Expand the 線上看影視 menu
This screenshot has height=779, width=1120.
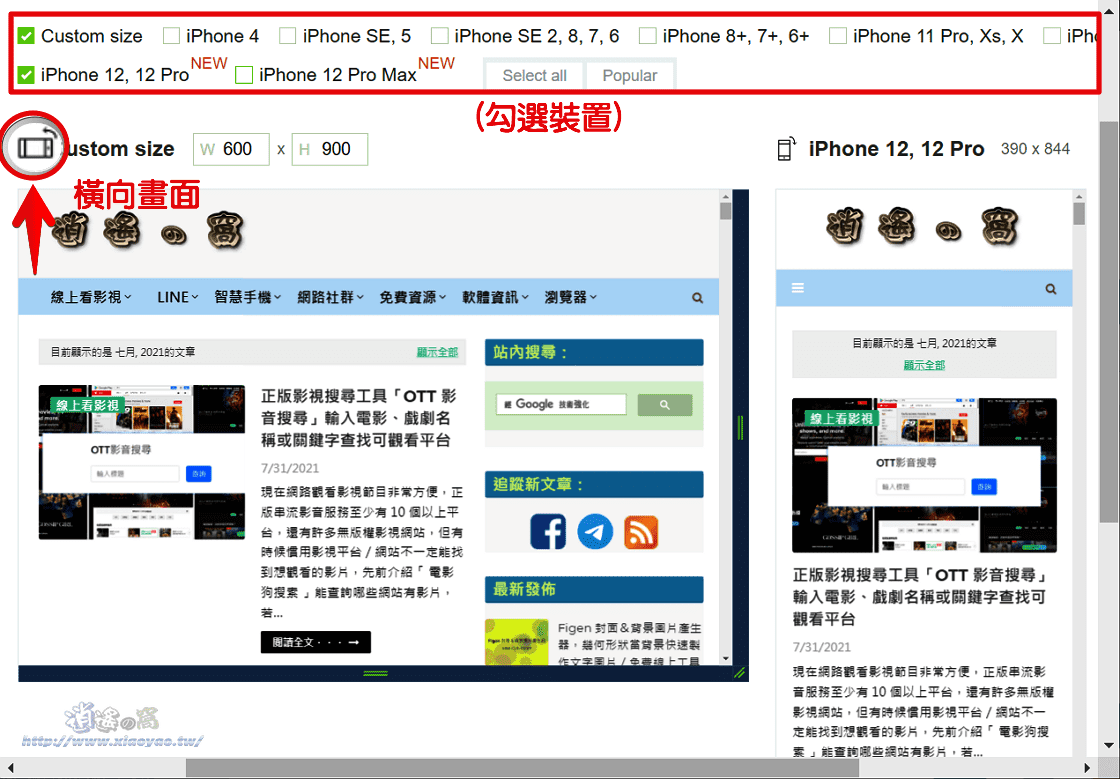click(x=91, y=297)
